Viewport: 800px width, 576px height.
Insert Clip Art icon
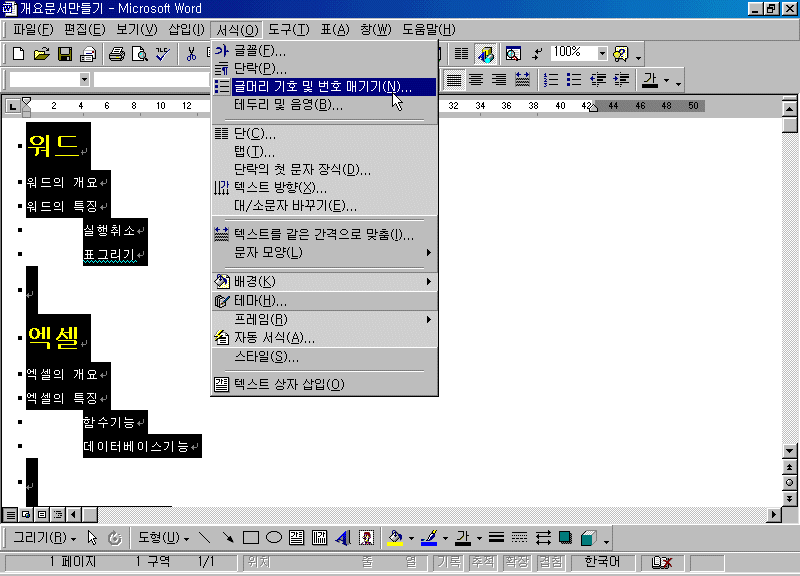point(366,538)
